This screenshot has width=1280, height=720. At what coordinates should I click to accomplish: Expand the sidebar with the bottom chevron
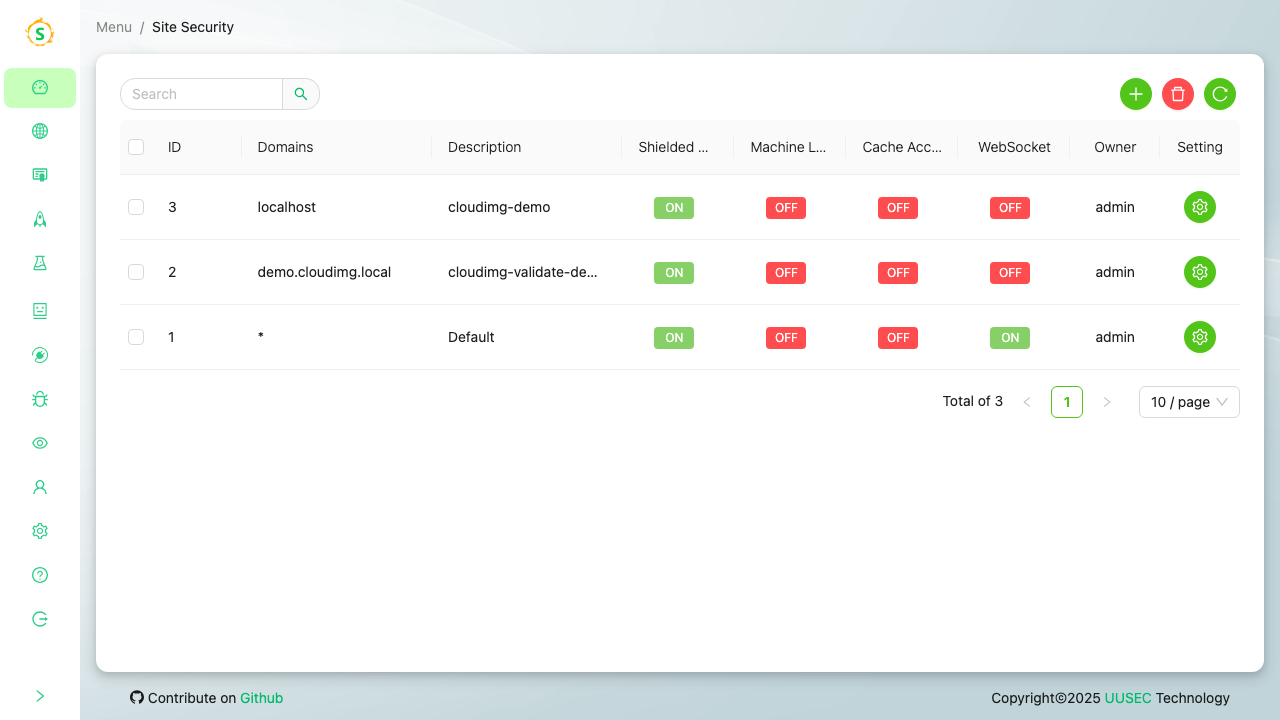(x=40, y=696)
